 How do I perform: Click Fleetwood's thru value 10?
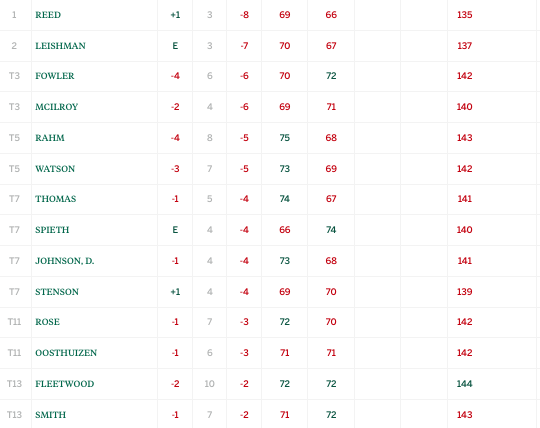coord(209,384)
